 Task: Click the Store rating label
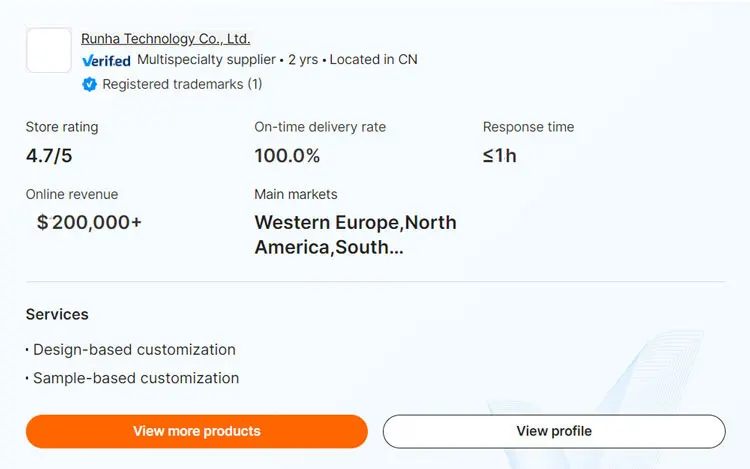[62, 127]
